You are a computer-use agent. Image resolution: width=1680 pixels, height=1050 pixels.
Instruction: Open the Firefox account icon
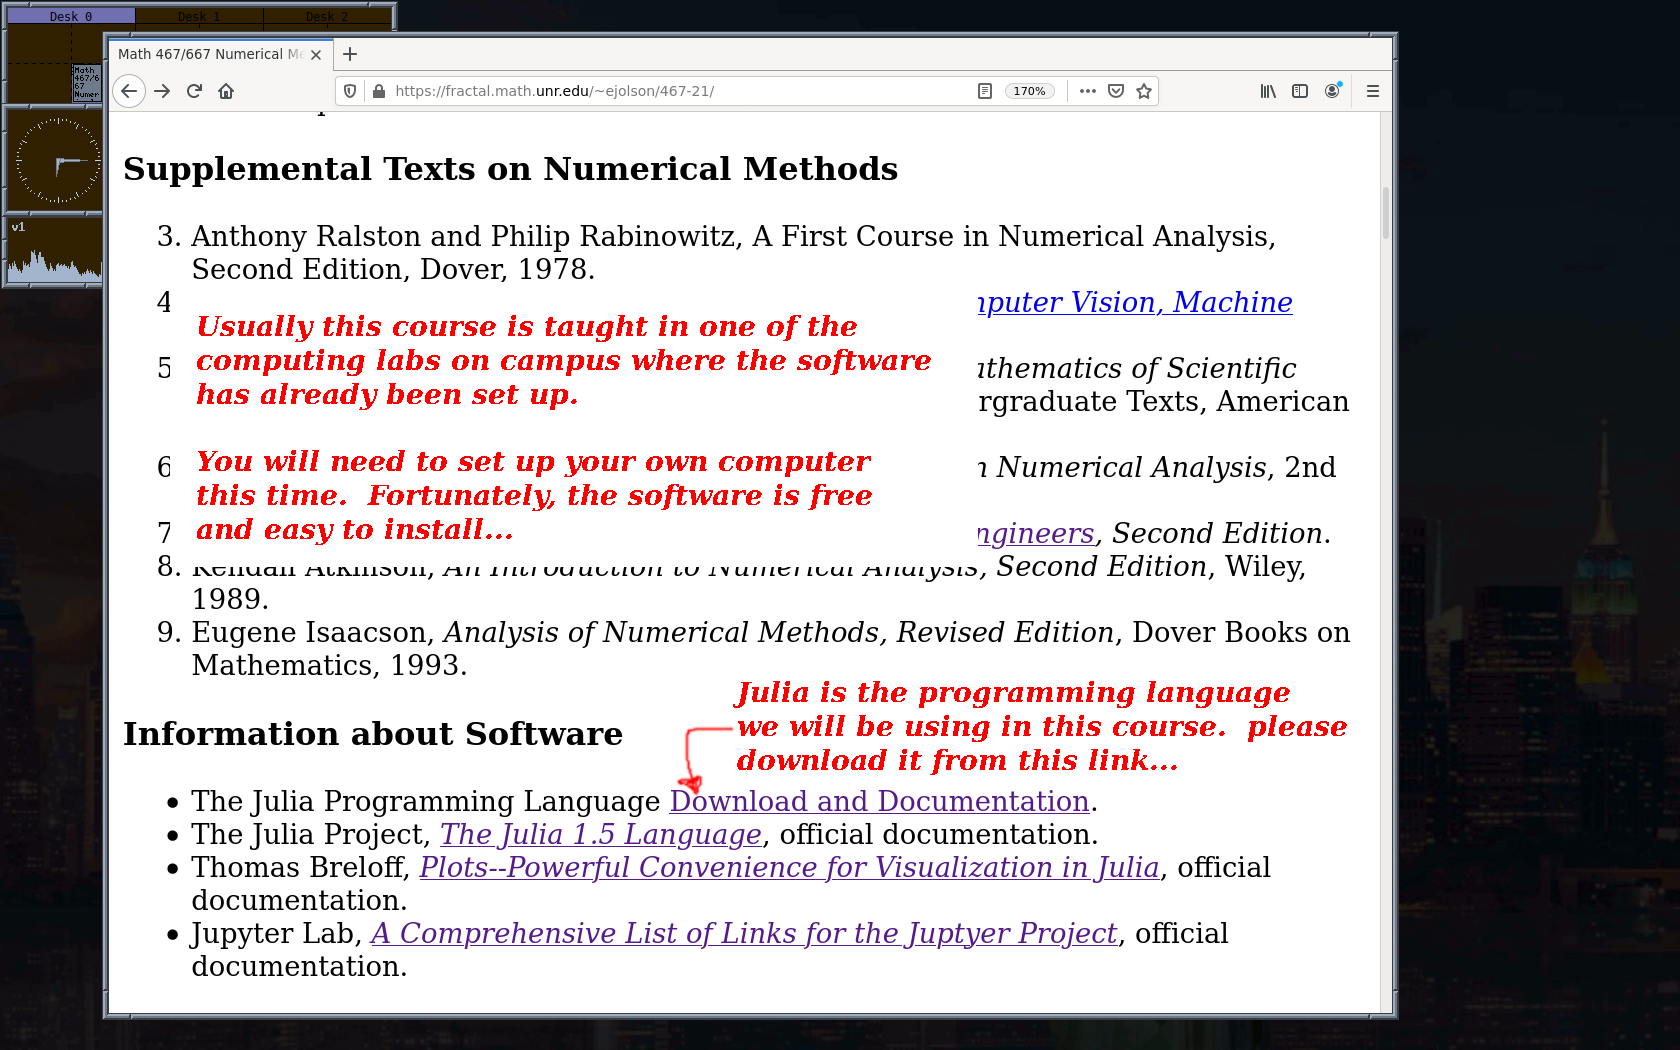click(1332, 91)
